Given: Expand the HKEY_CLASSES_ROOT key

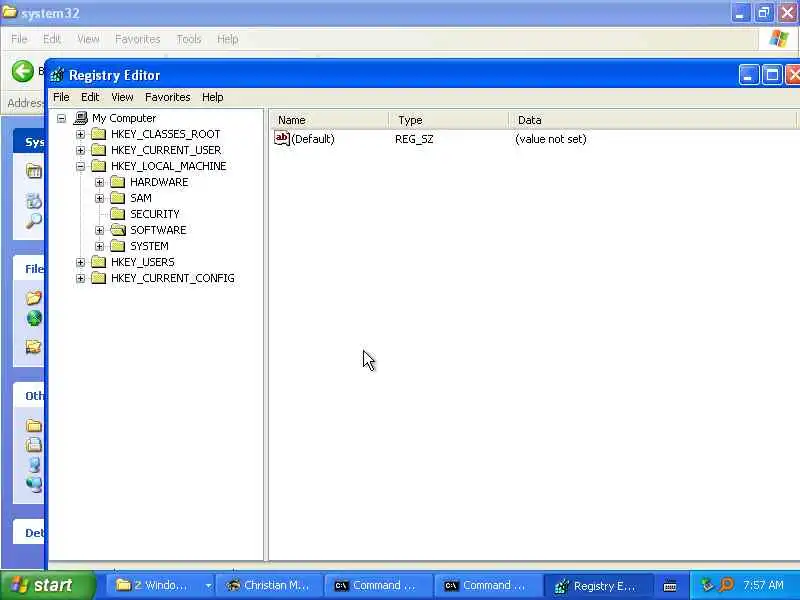Looking at the screenshot, I should (81, 135).
